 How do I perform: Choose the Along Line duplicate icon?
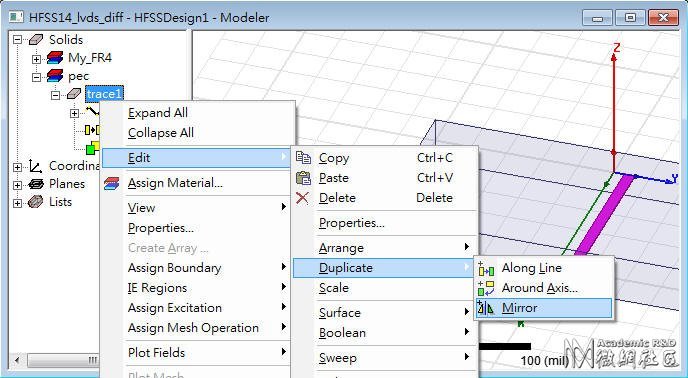click(486, 268)
